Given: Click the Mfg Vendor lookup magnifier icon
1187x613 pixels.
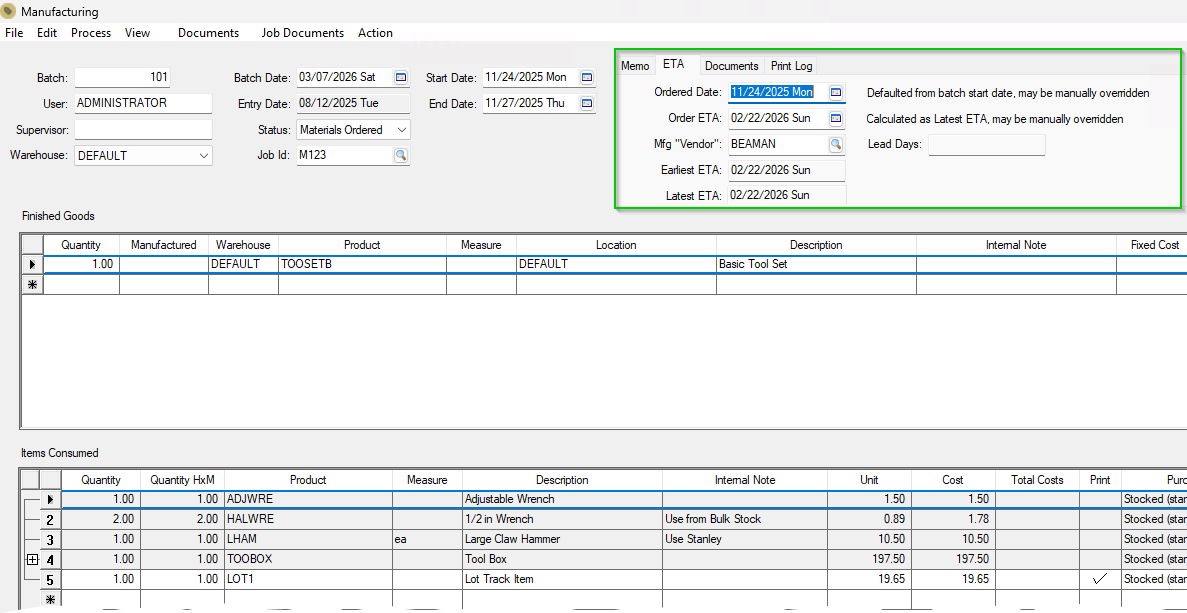Looking at the screenshot, I should [x=836, y=144].
